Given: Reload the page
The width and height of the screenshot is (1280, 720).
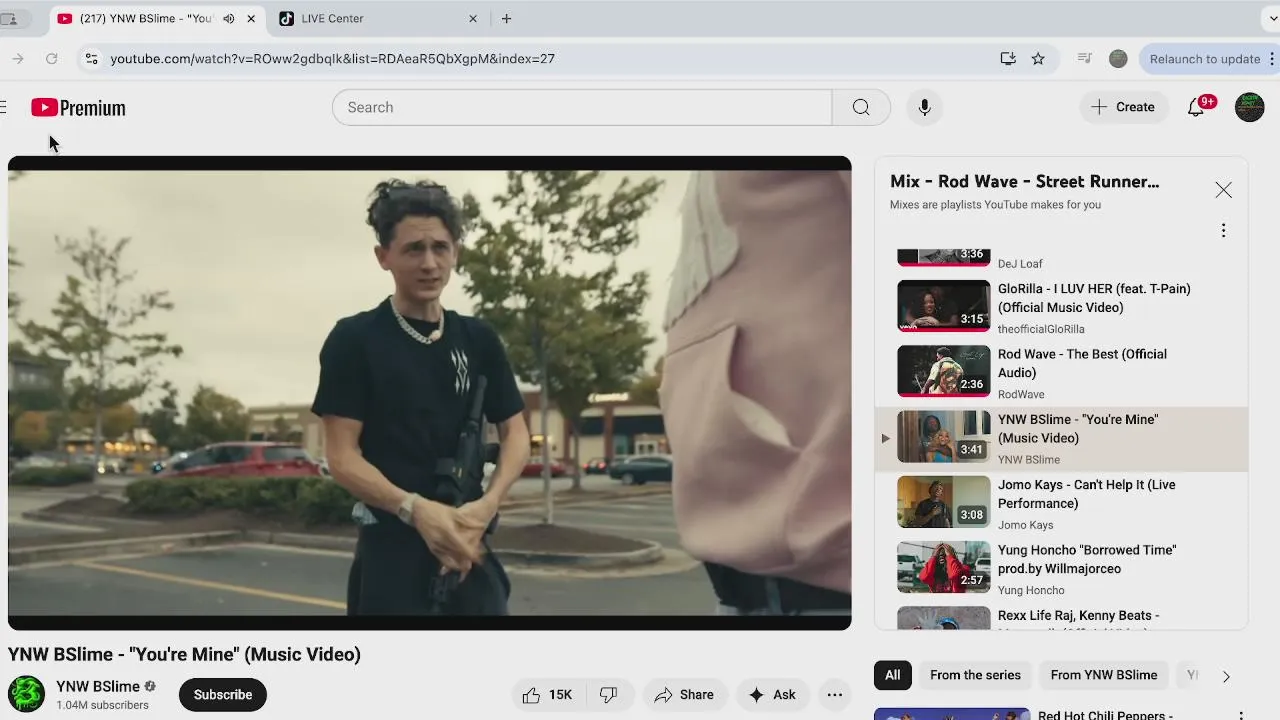Looking at the screenshot, I should [x=52, y=59].
